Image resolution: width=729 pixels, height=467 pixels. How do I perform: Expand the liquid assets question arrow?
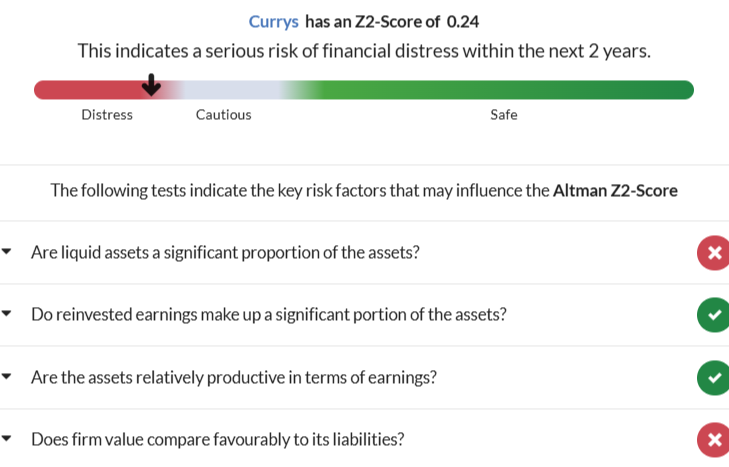point(8,252)
